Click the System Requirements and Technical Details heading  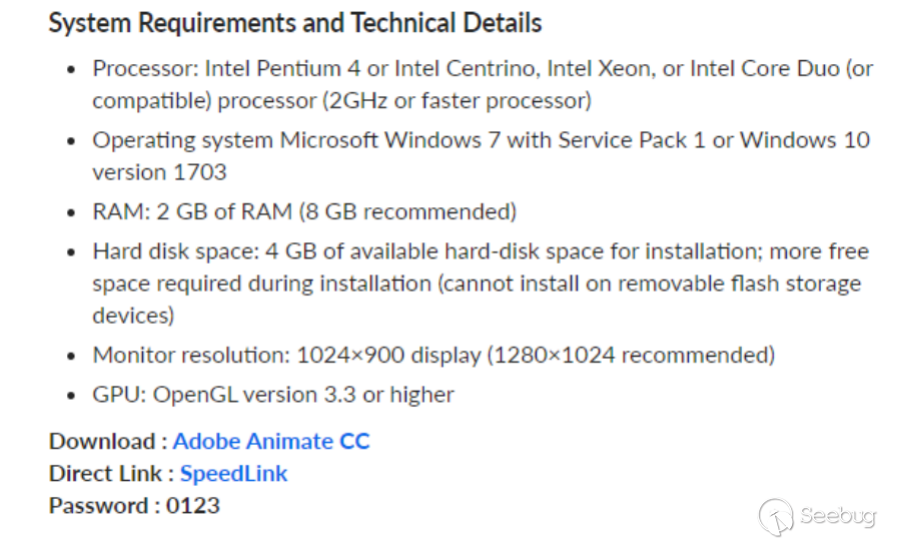tap(295, 22)
